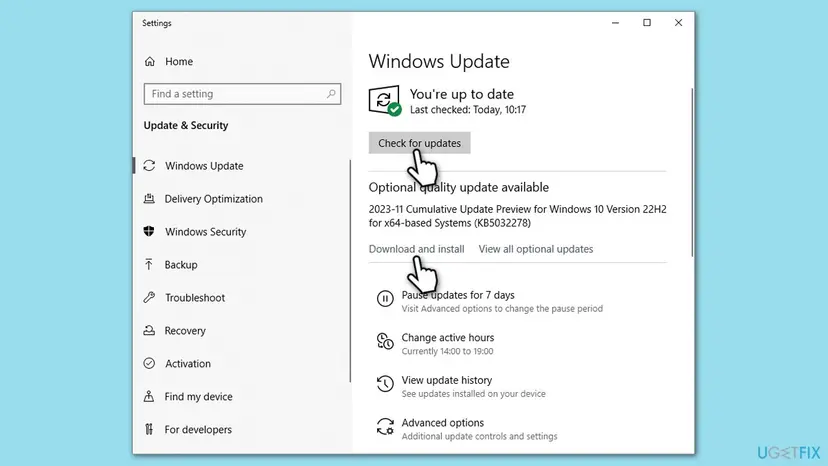Click 'Currently 14:00 to 19:00' text
Viewport: 828px width, 466px height.
447,351
